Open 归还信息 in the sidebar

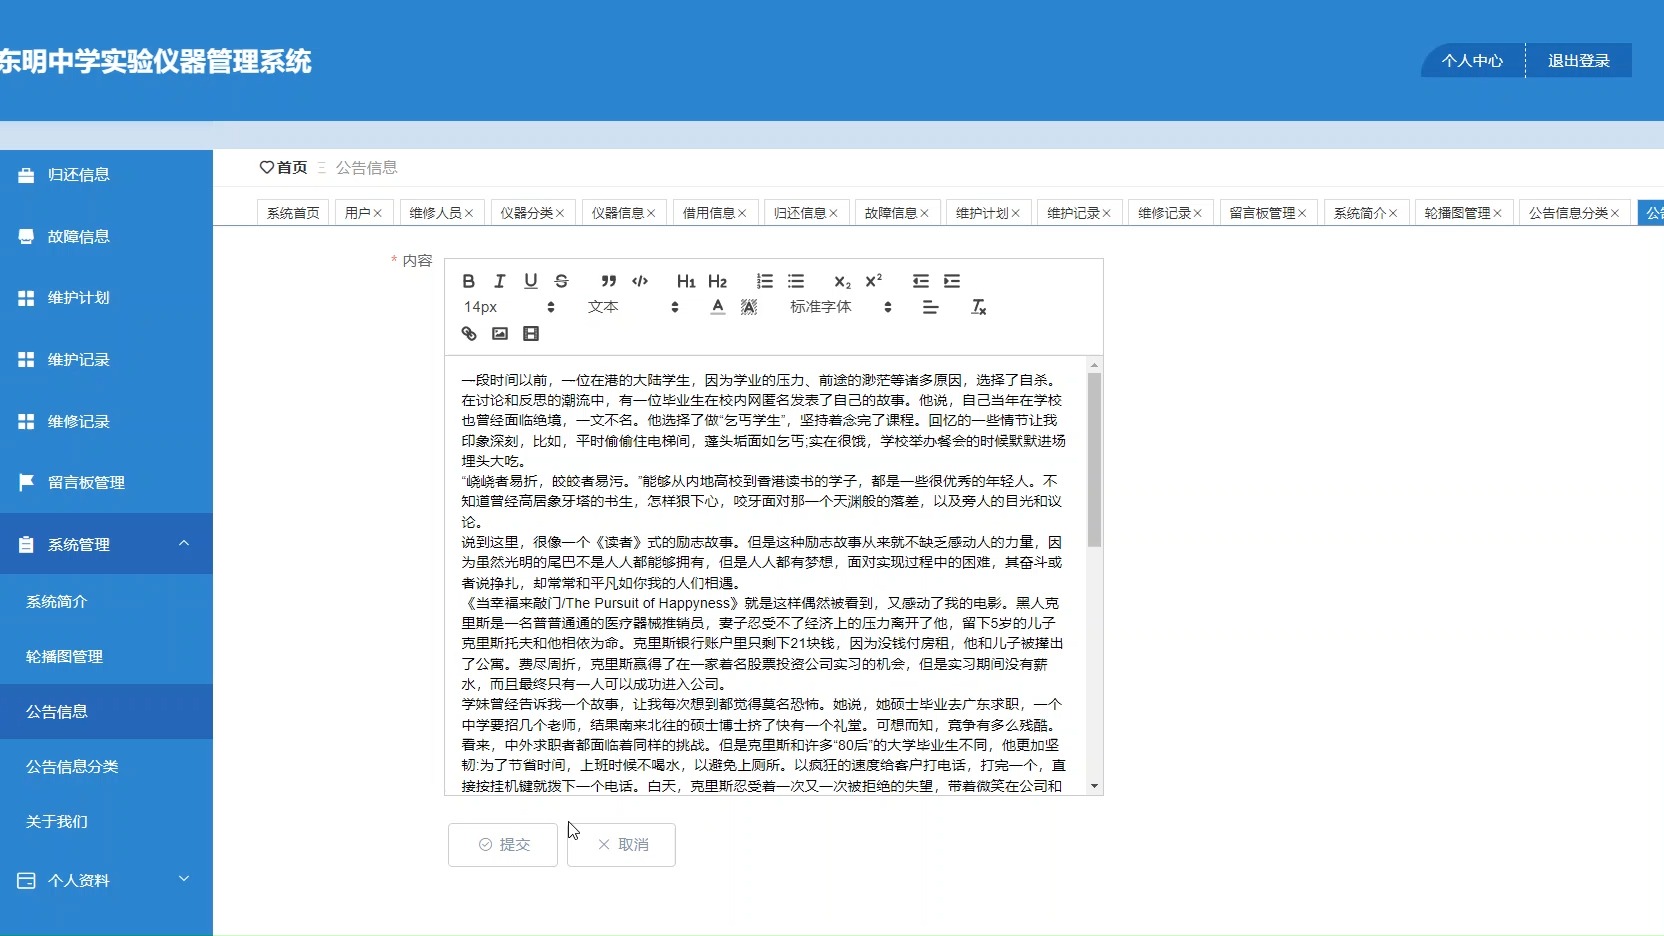point(106,175)
